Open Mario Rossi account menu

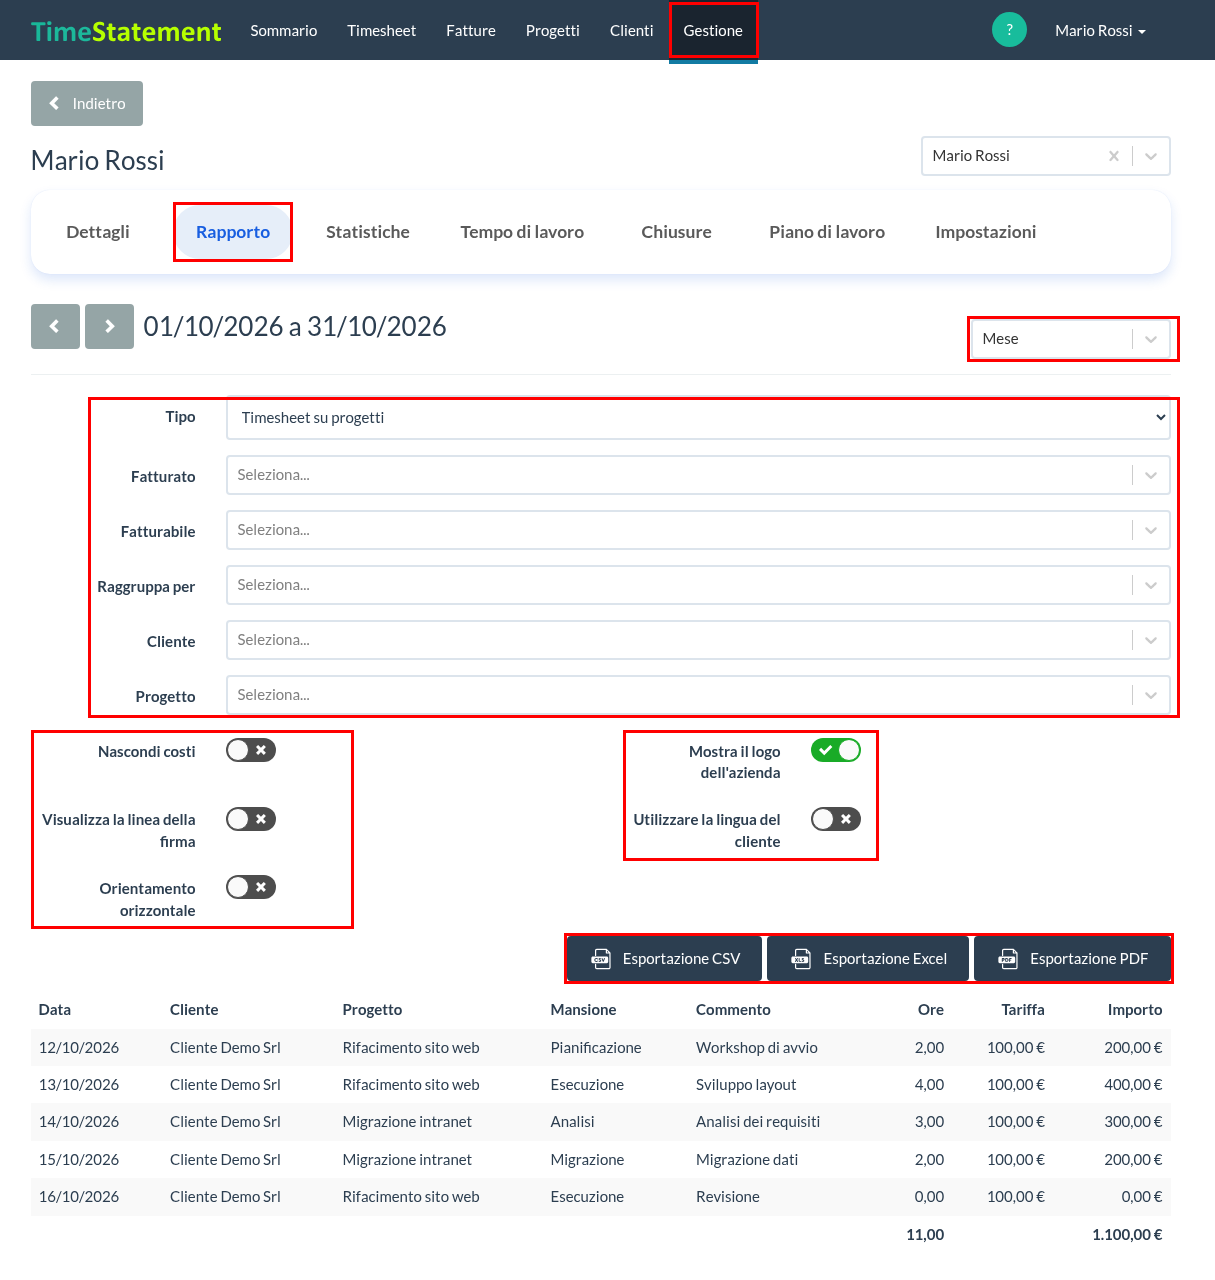click(1100, 31)
